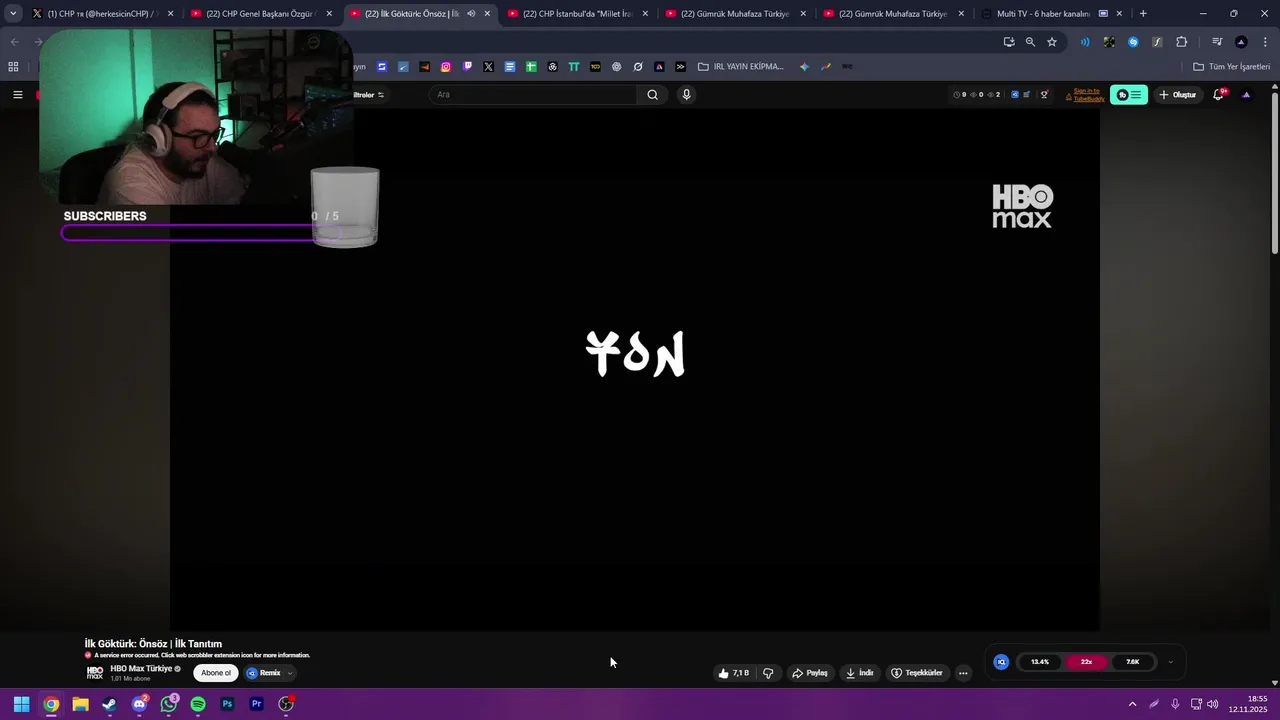This screenshot has width=1280, height=720.
Task: Open a new Chrome tab
Action: point(1143,14)
